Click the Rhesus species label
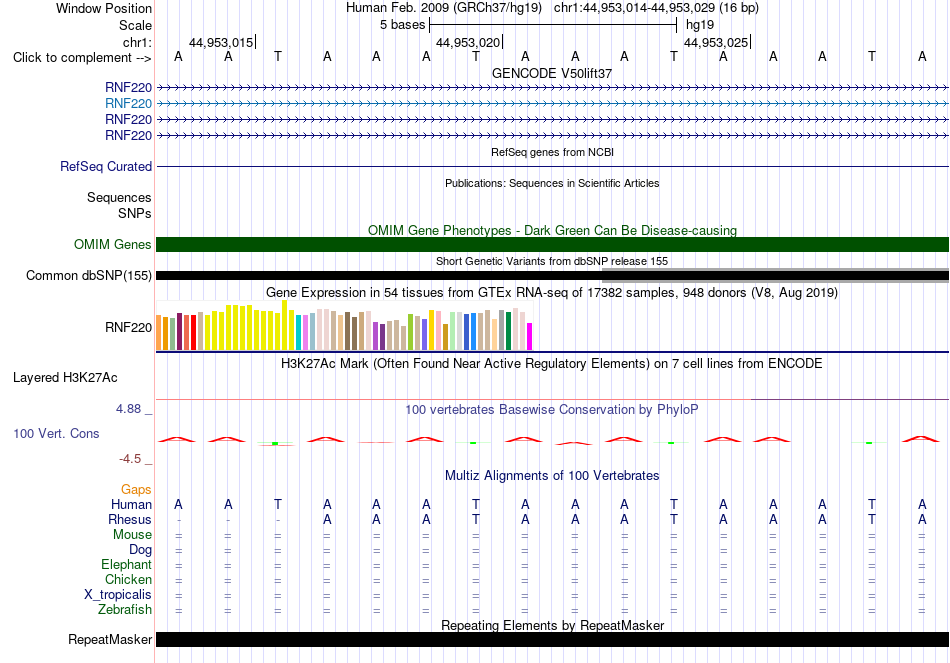 click(x=130, y=519)
